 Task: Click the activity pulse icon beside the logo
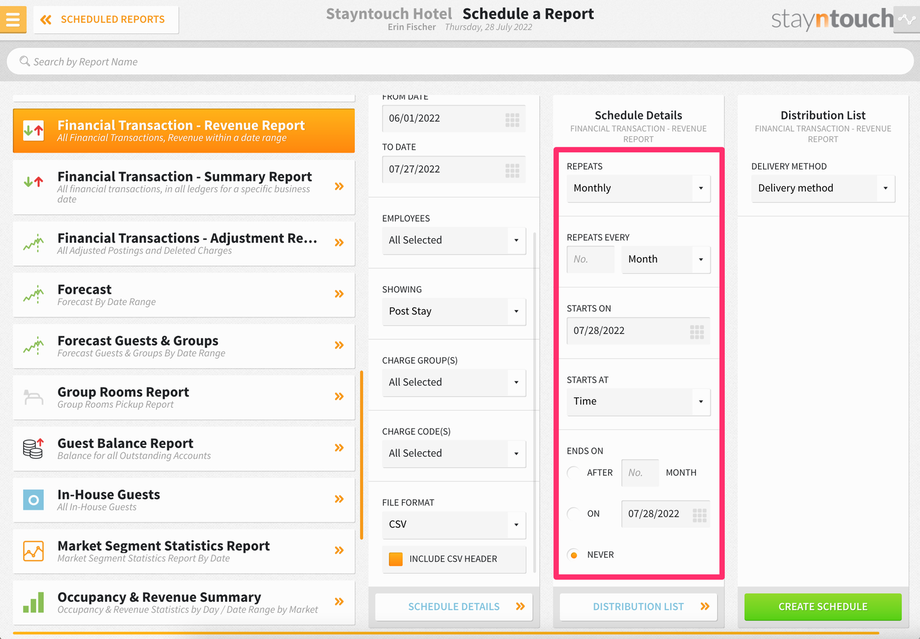point(907,19)
